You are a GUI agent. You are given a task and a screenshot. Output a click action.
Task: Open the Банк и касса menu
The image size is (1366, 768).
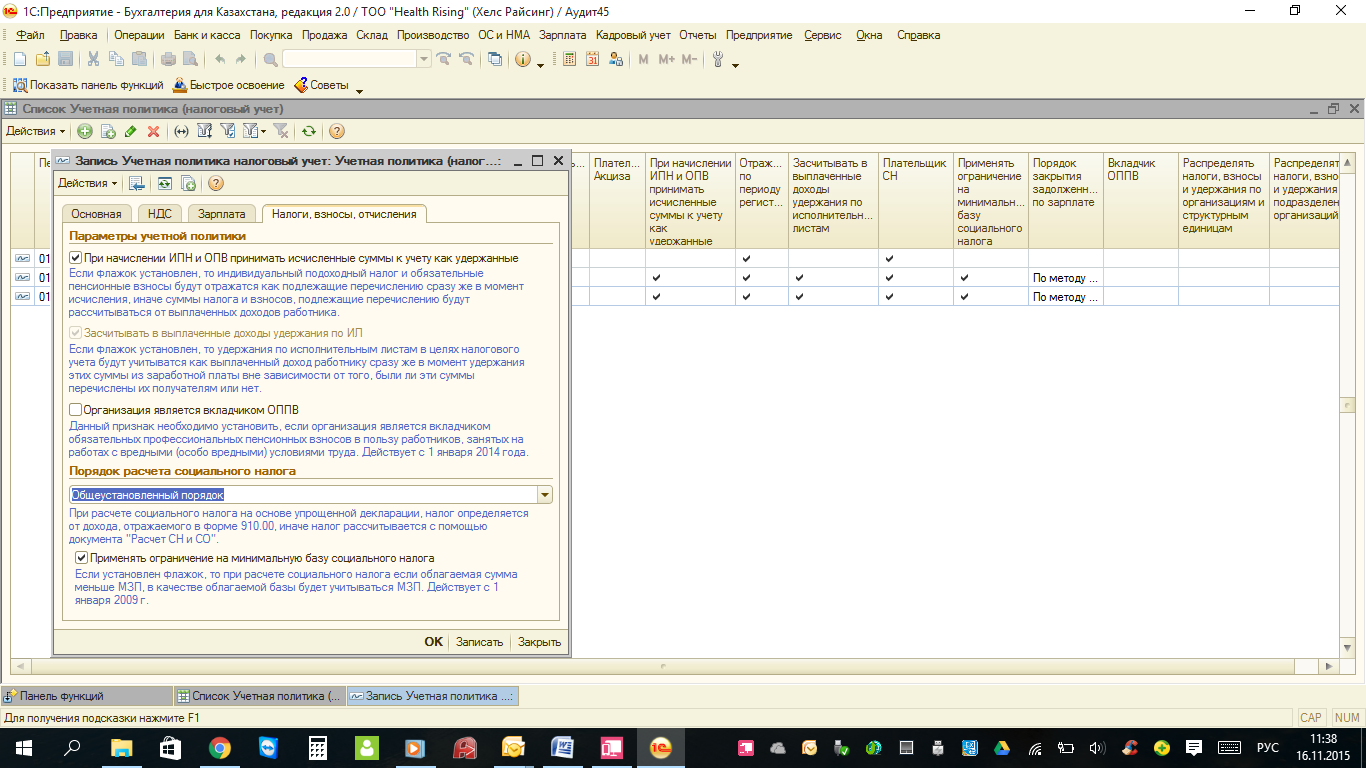pyautogui.click(x=207, y=35)
